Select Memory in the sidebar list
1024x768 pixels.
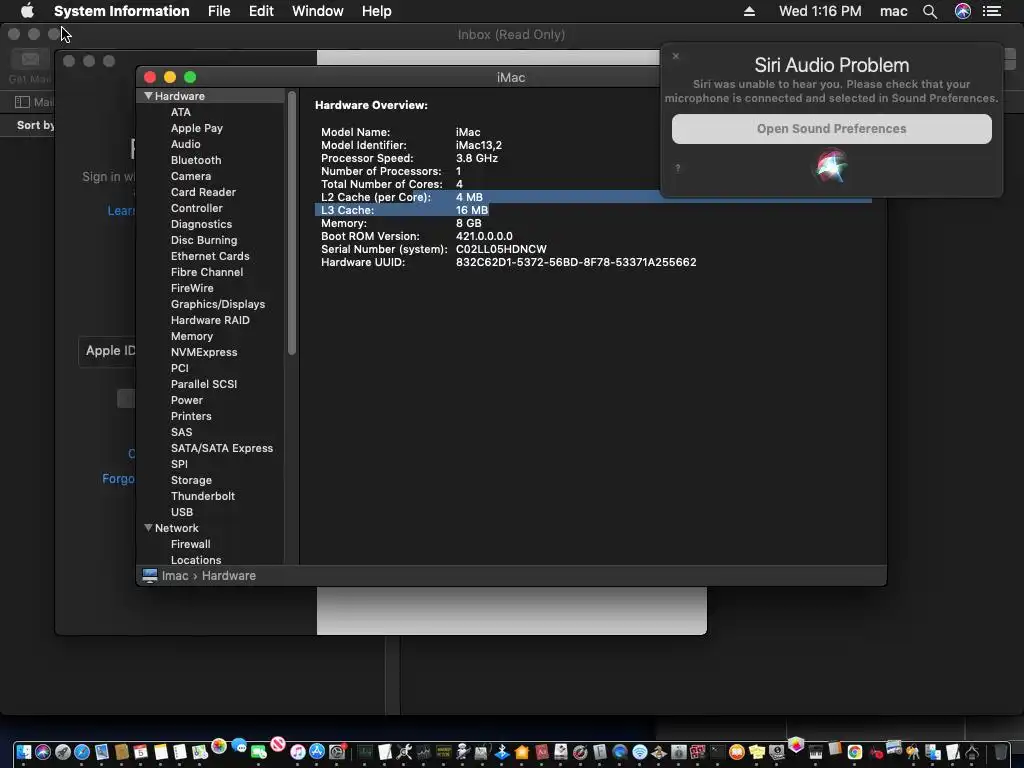(191, 336)
